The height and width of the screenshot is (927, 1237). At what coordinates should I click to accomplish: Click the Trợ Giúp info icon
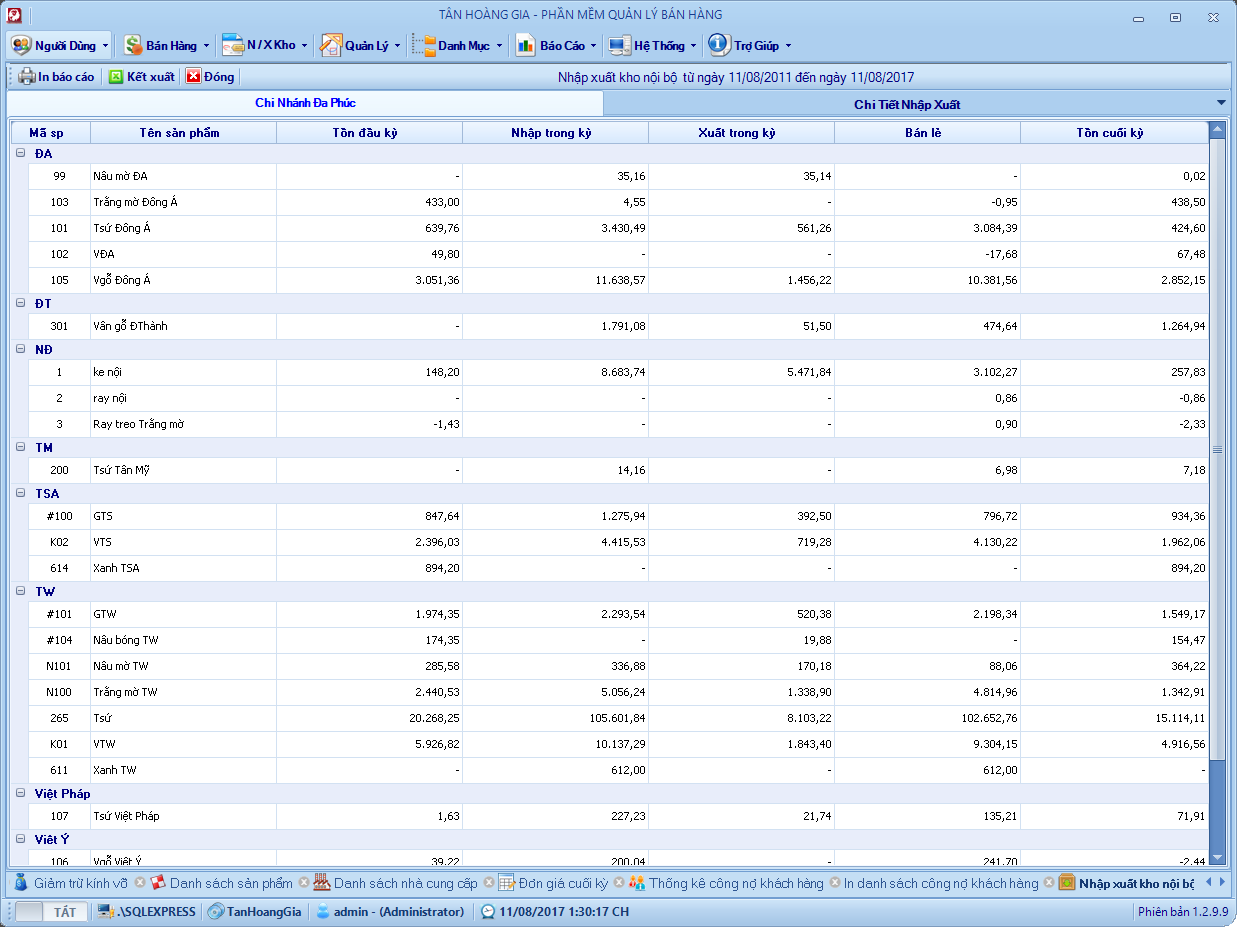[x=718, y=45]
